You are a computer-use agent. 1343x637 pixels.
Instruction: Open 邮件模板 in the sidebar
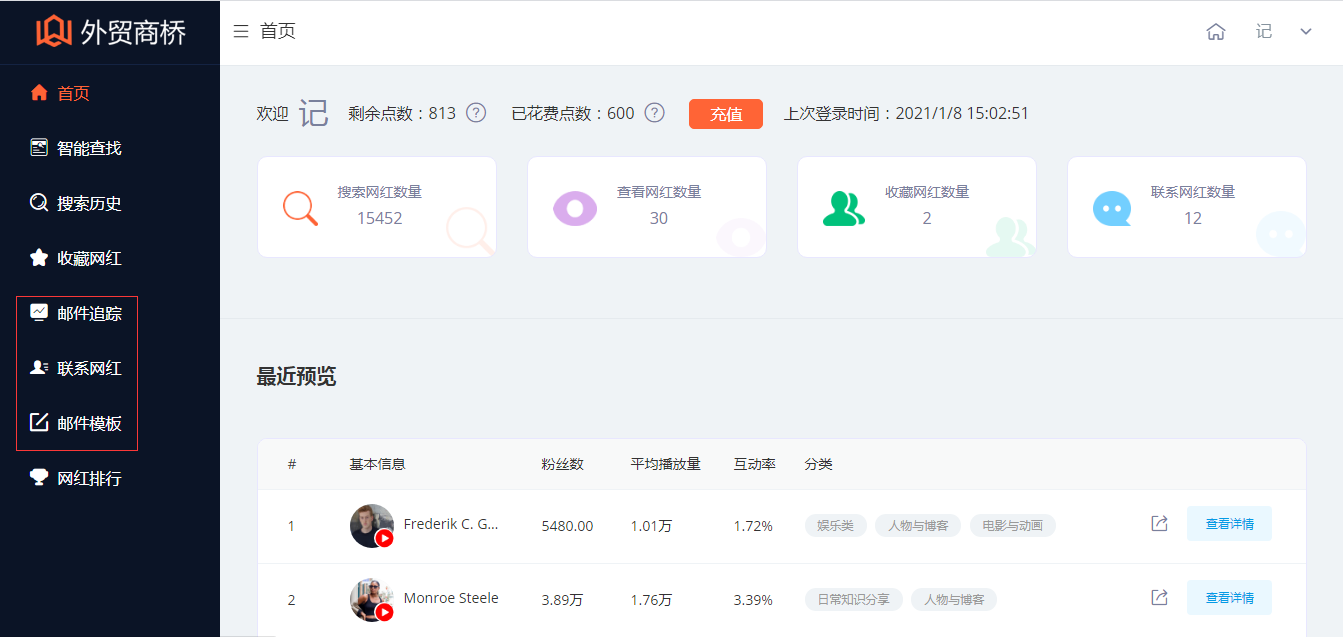pyautogui.click(x=89, y=423)
